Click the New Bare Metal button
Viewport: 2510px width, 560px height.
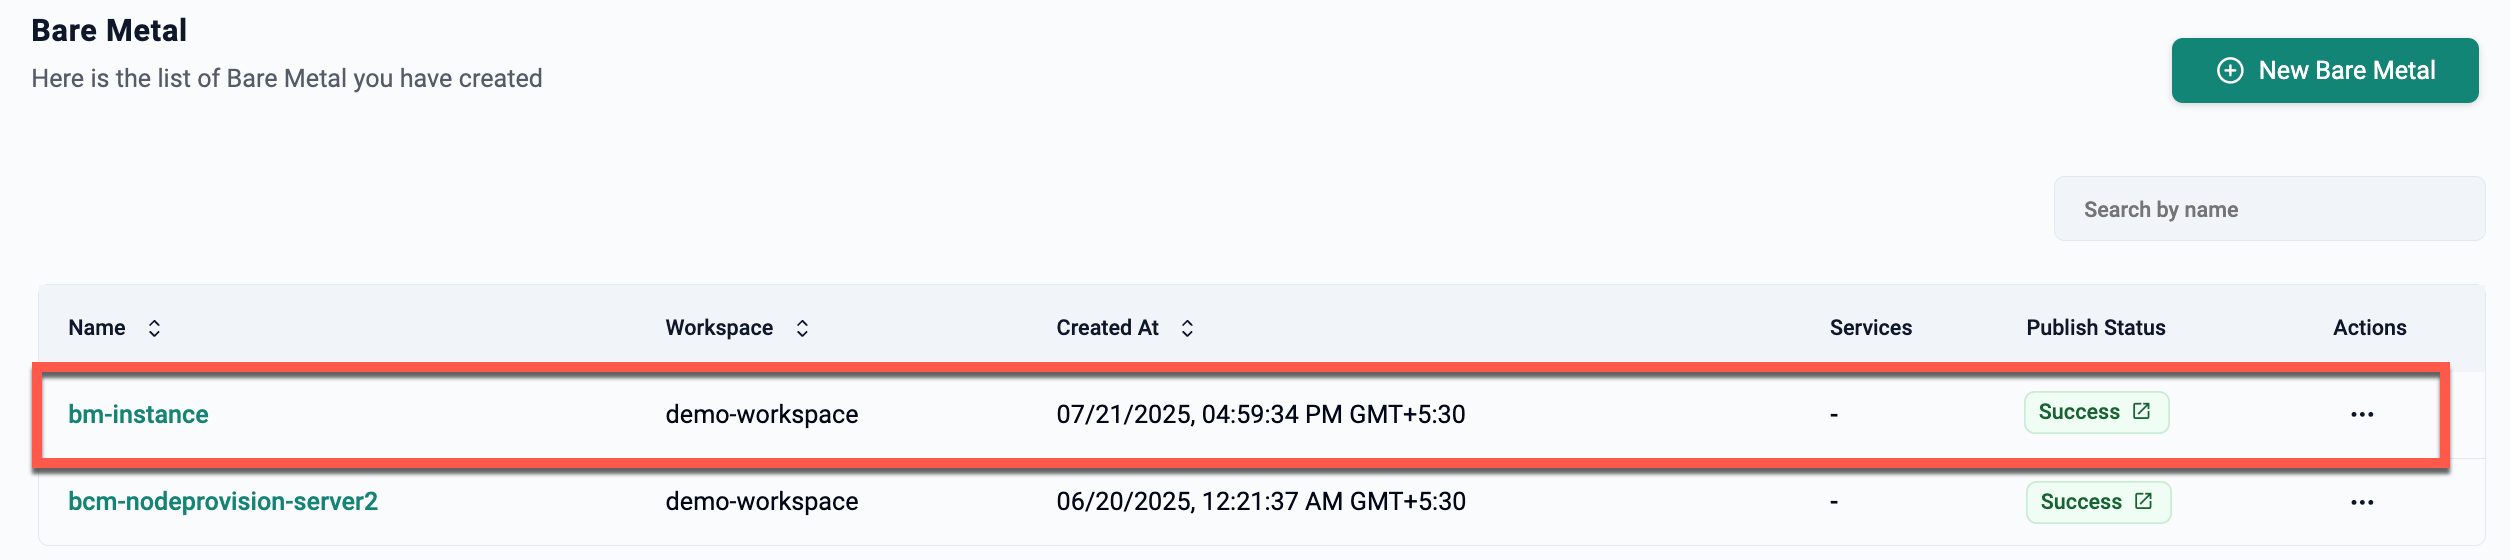(2324, 71)
